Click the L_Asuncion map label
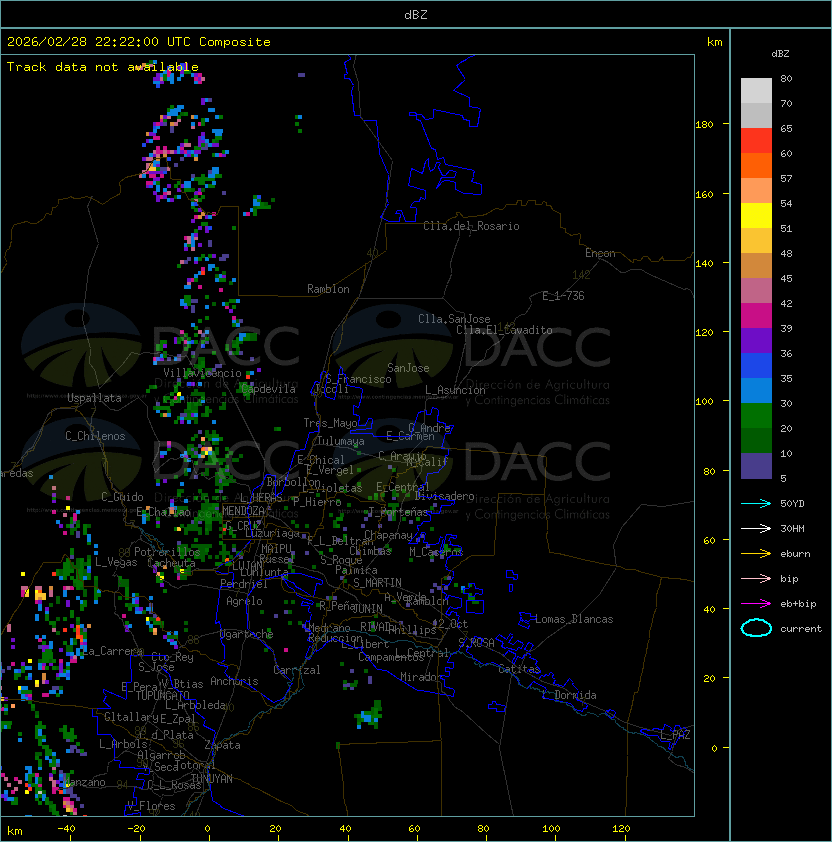This screenshot has width=832, height=842. click(455, 390)
